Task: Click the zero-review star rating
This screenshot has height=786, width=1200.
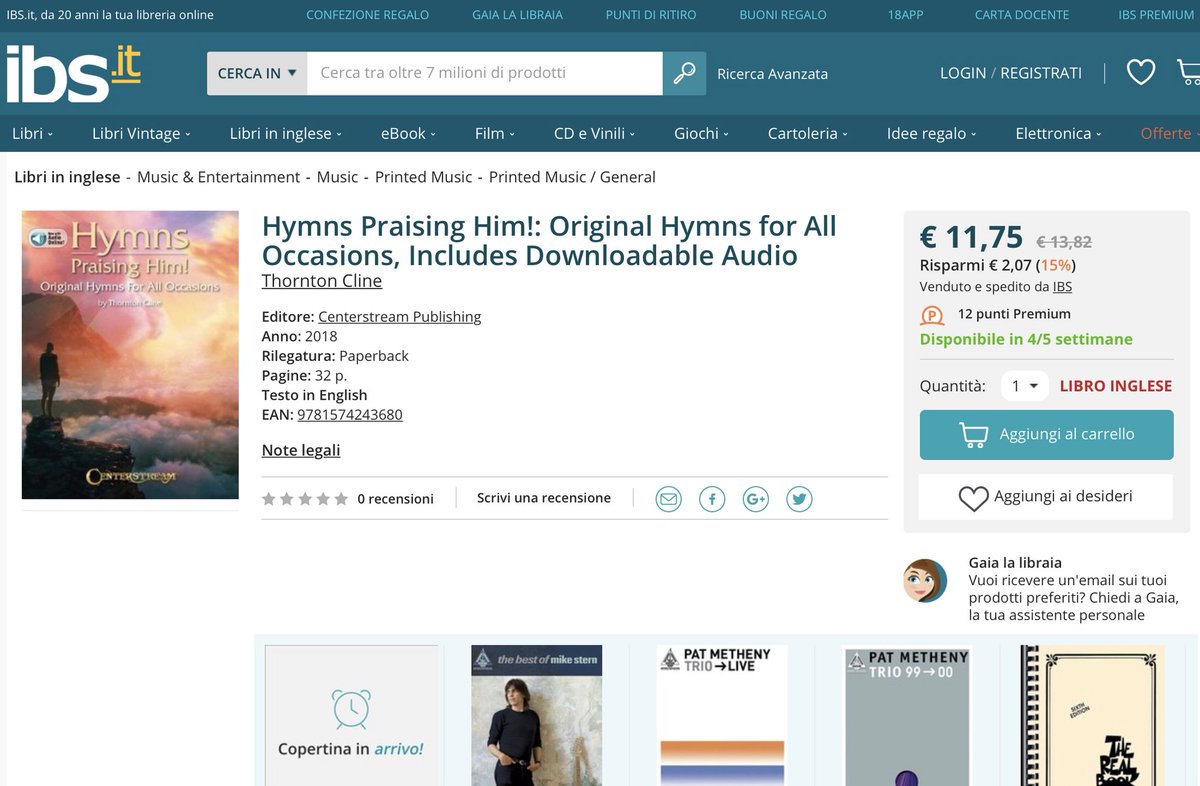Action: [305, 499]
